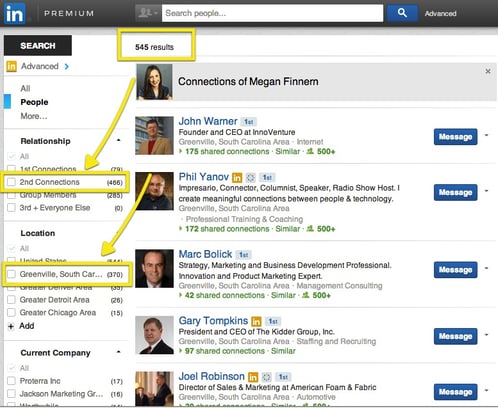Click the magnifying glass search button
The image size is (498, 408).
tap(402, 13)
